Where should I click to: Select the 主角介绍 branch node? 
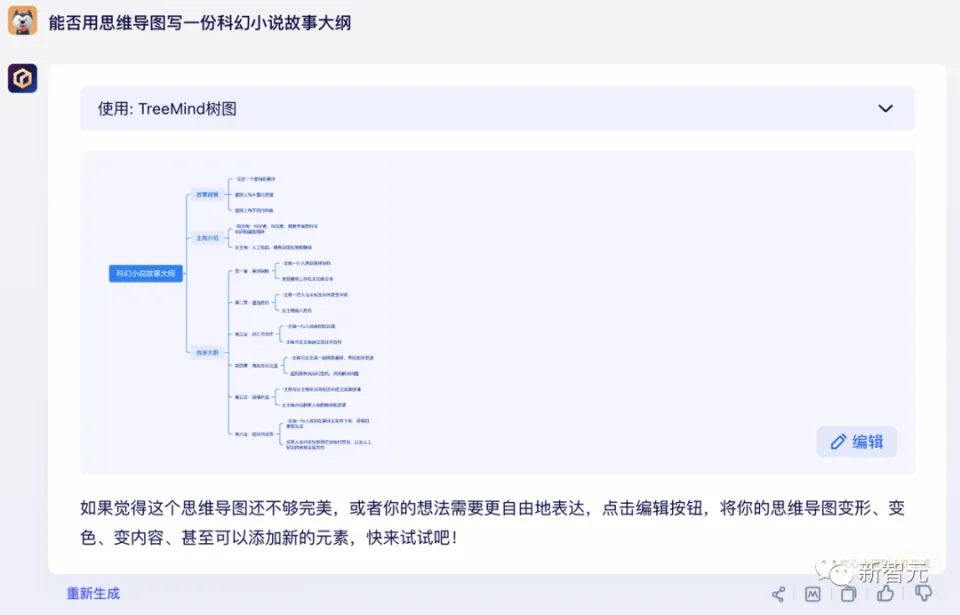[x=206, y=238]
